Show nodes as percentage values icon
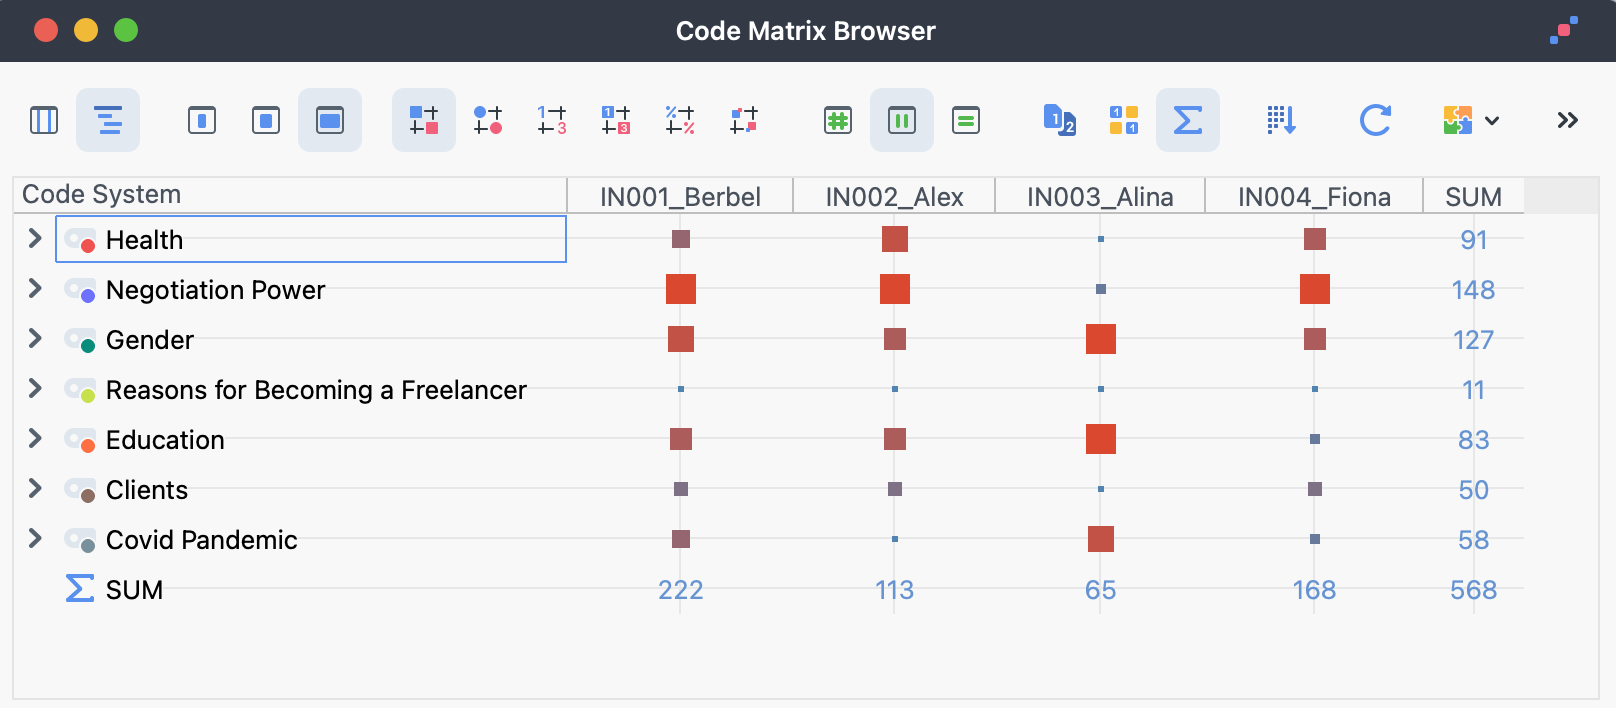The image size is (1616, 708). [680, 121]
